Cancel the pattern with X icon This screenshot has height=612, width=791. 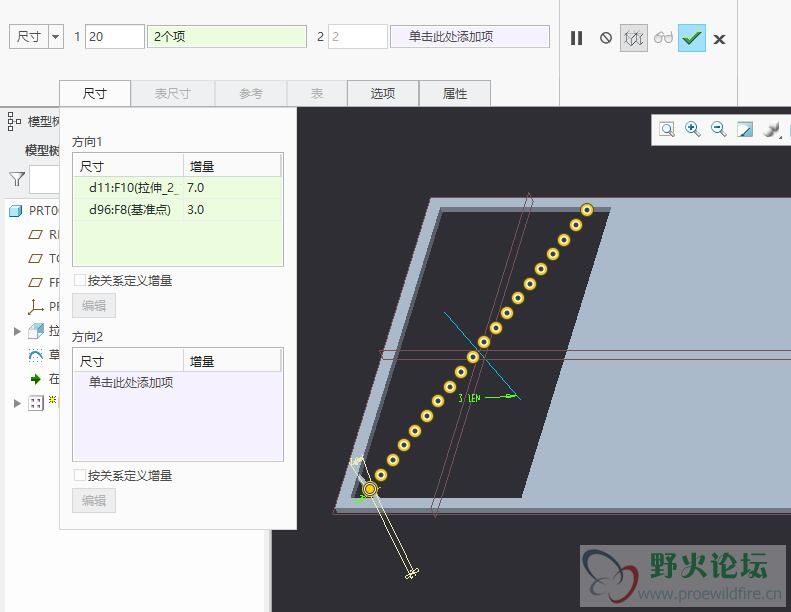pos(719,39)
